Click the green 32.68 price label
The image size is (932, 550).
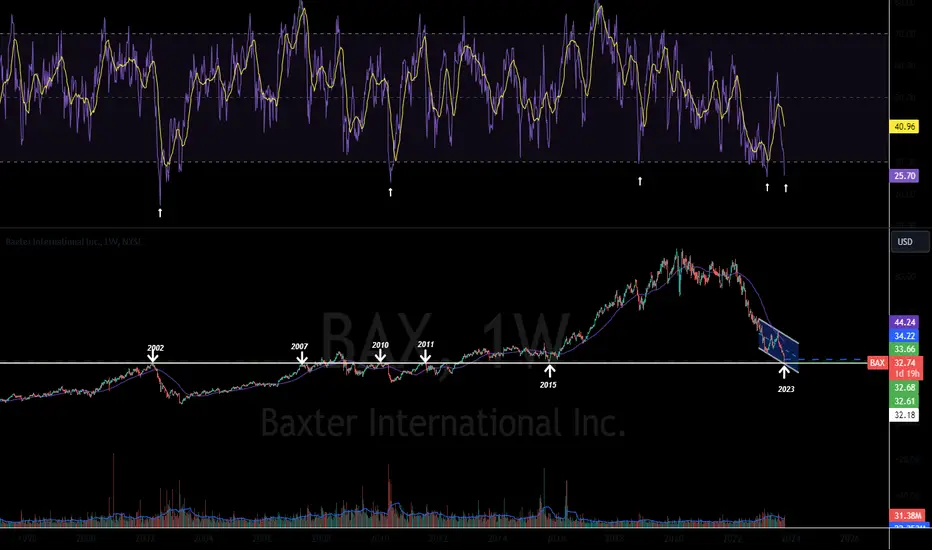(904, 388)
